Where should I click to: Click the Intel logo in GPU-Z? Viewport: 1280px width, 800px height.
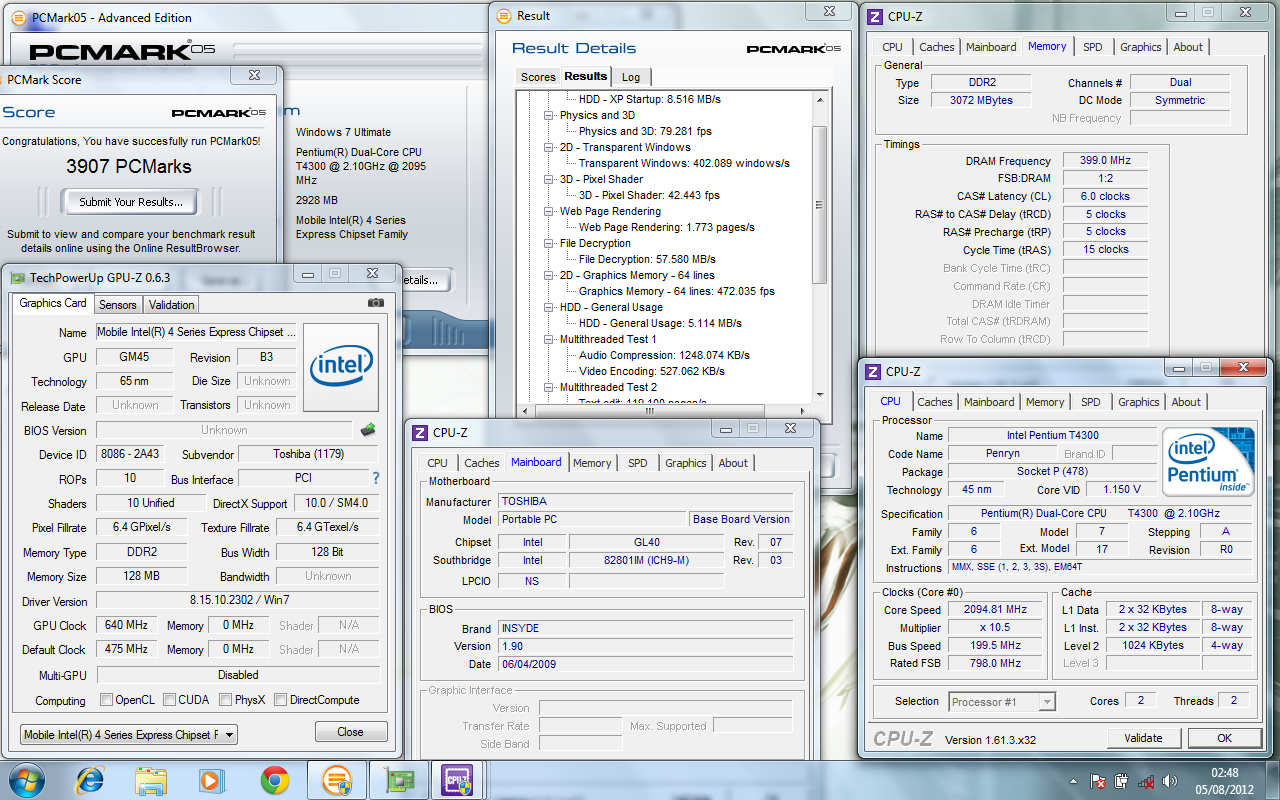[341, 367]
